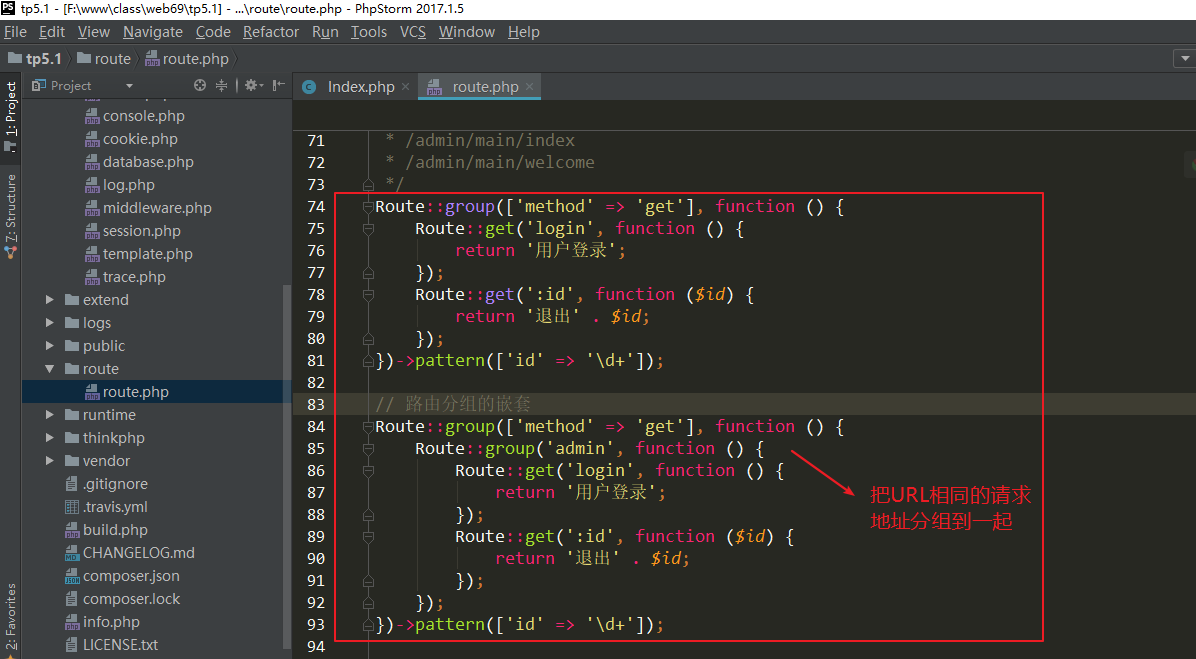Fold the code block at line 89
This screenshot has height=659, width=1196.
368,536
